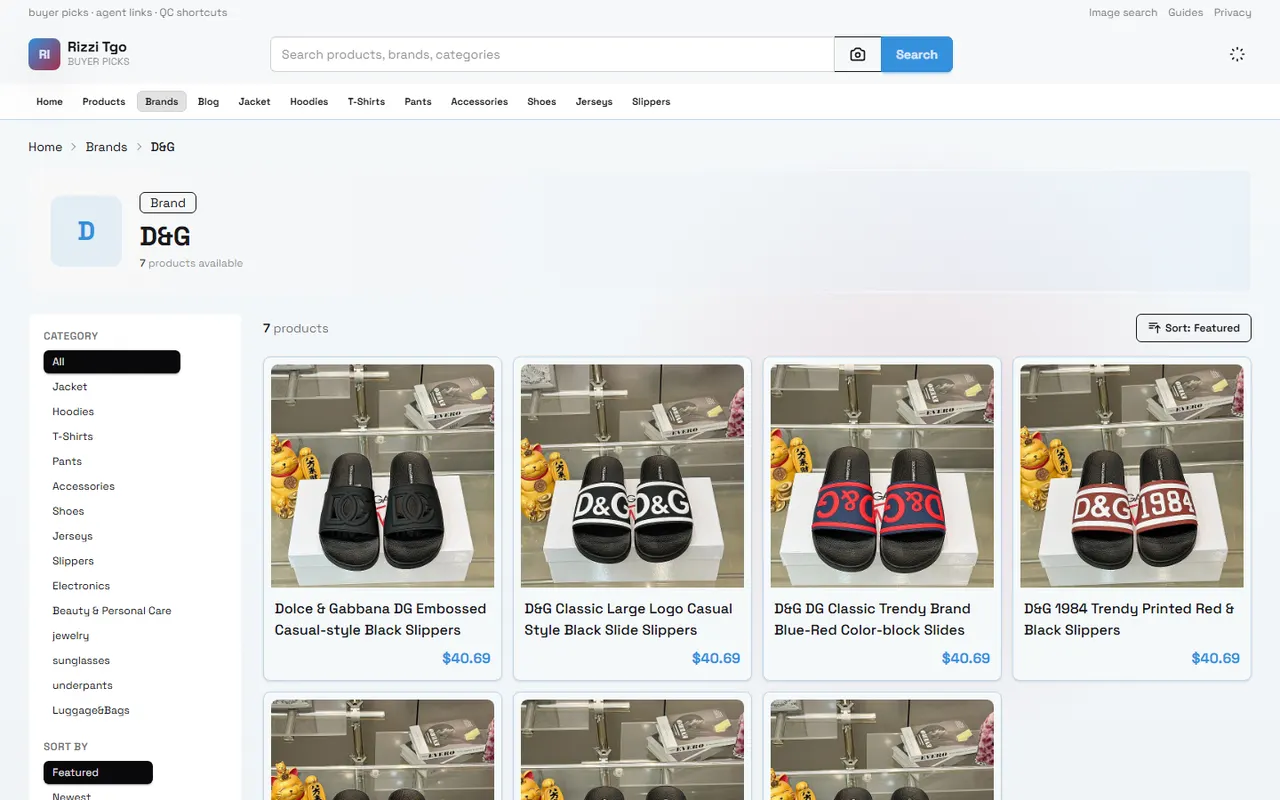
Task: Open the Brands nav tab
Action: point(162,102)
